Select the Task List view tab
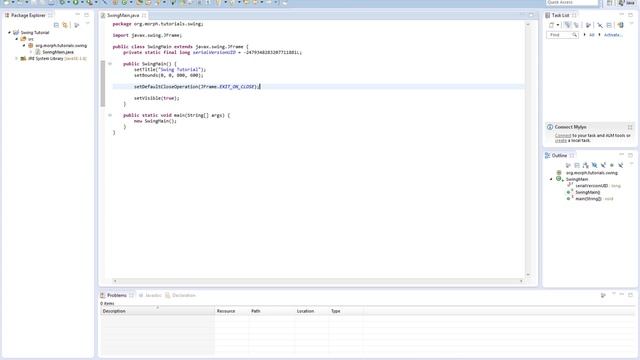Image resolution: width=640 pixels, height=360 pixels. tap(560, 15)
